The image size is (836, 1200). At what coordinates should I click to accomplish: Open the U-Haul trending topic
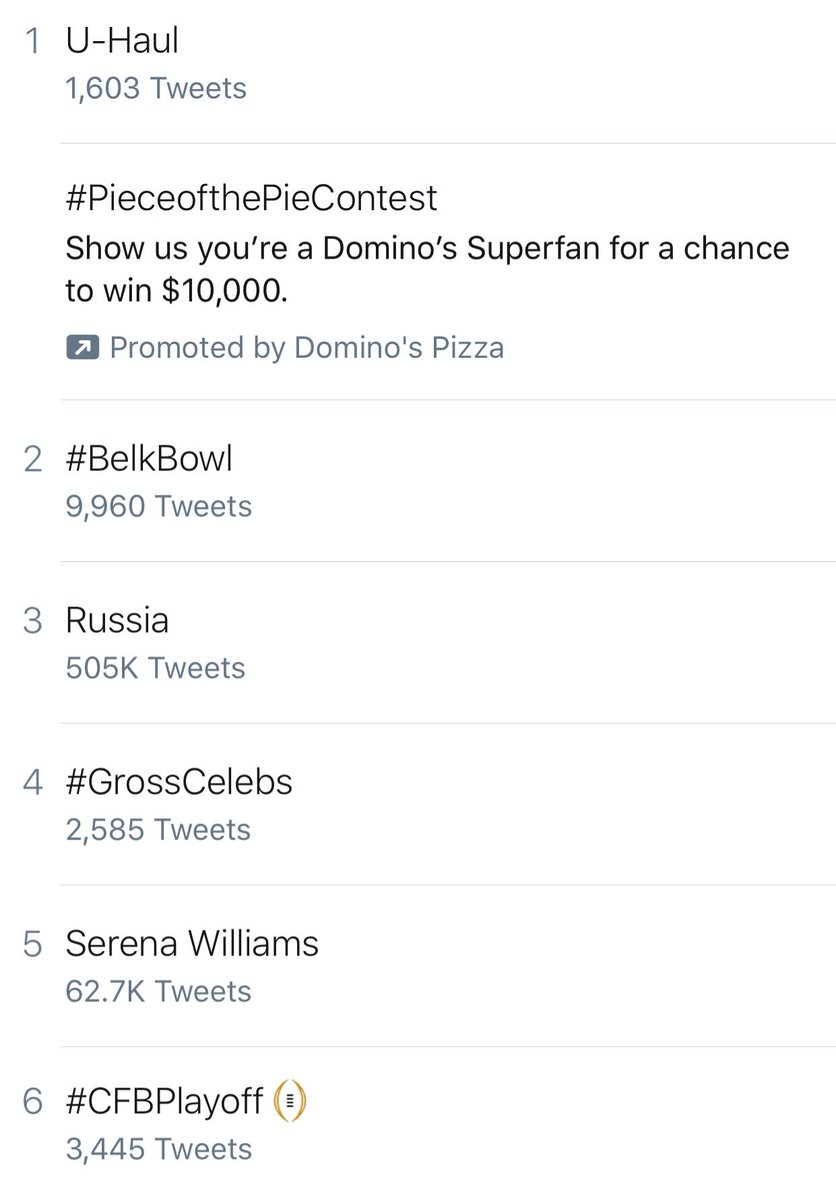[122, 41]
